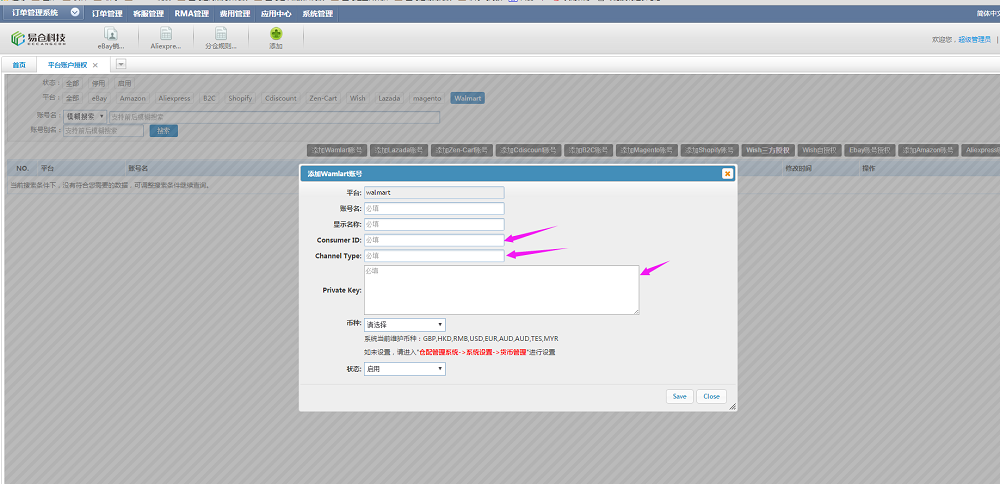The width and height of the screenshot is (1000, 484).
Task: Click the Consumer ID input field
Action: pos(434,240)
